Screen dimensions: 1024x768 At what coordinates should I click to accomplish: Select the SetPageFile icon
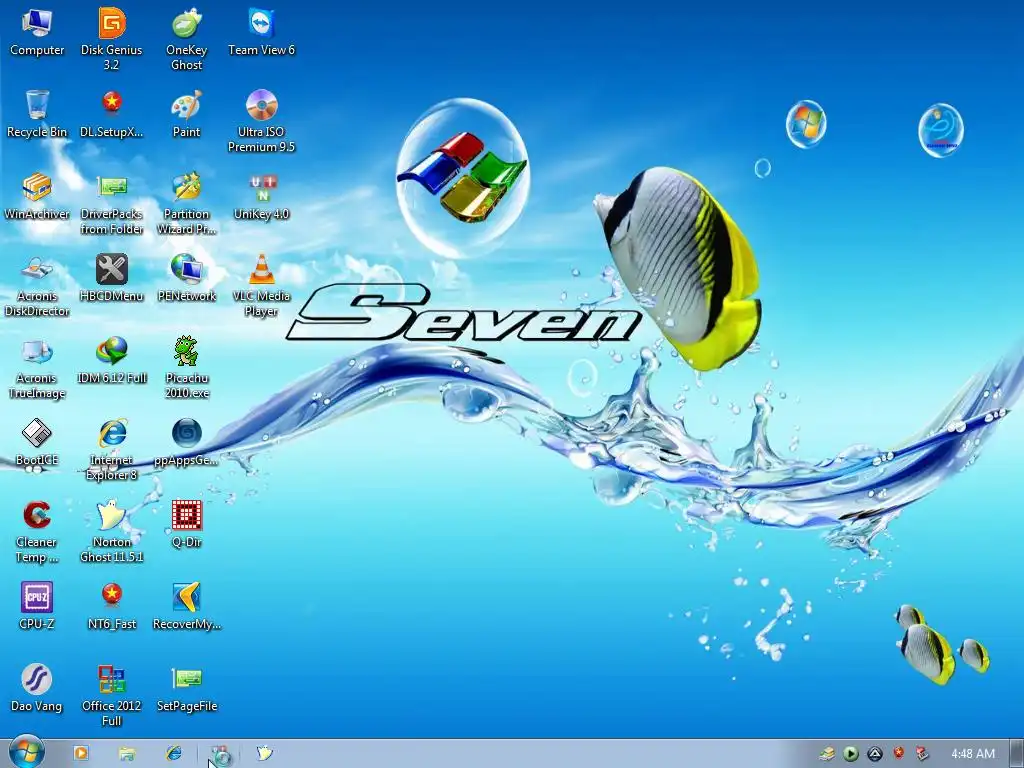click(187, 689)
